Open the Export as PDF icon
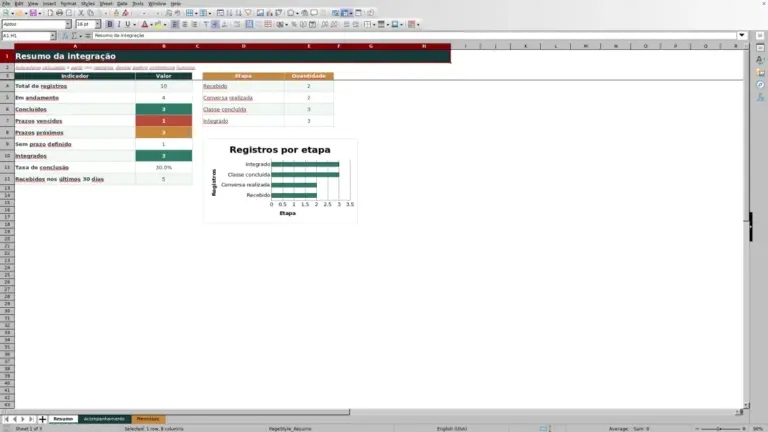This screenshot has width=768, height=432. [50, 13]
